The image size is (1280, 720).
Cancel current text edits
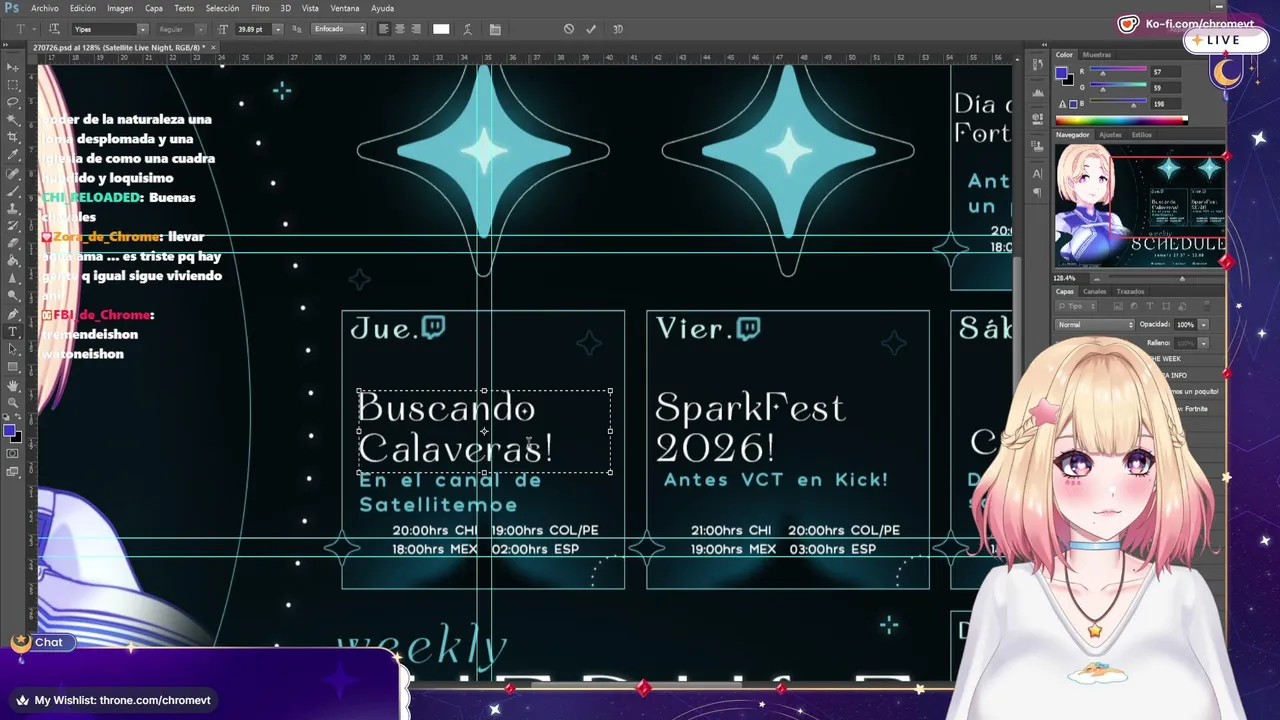click(569, 29)
